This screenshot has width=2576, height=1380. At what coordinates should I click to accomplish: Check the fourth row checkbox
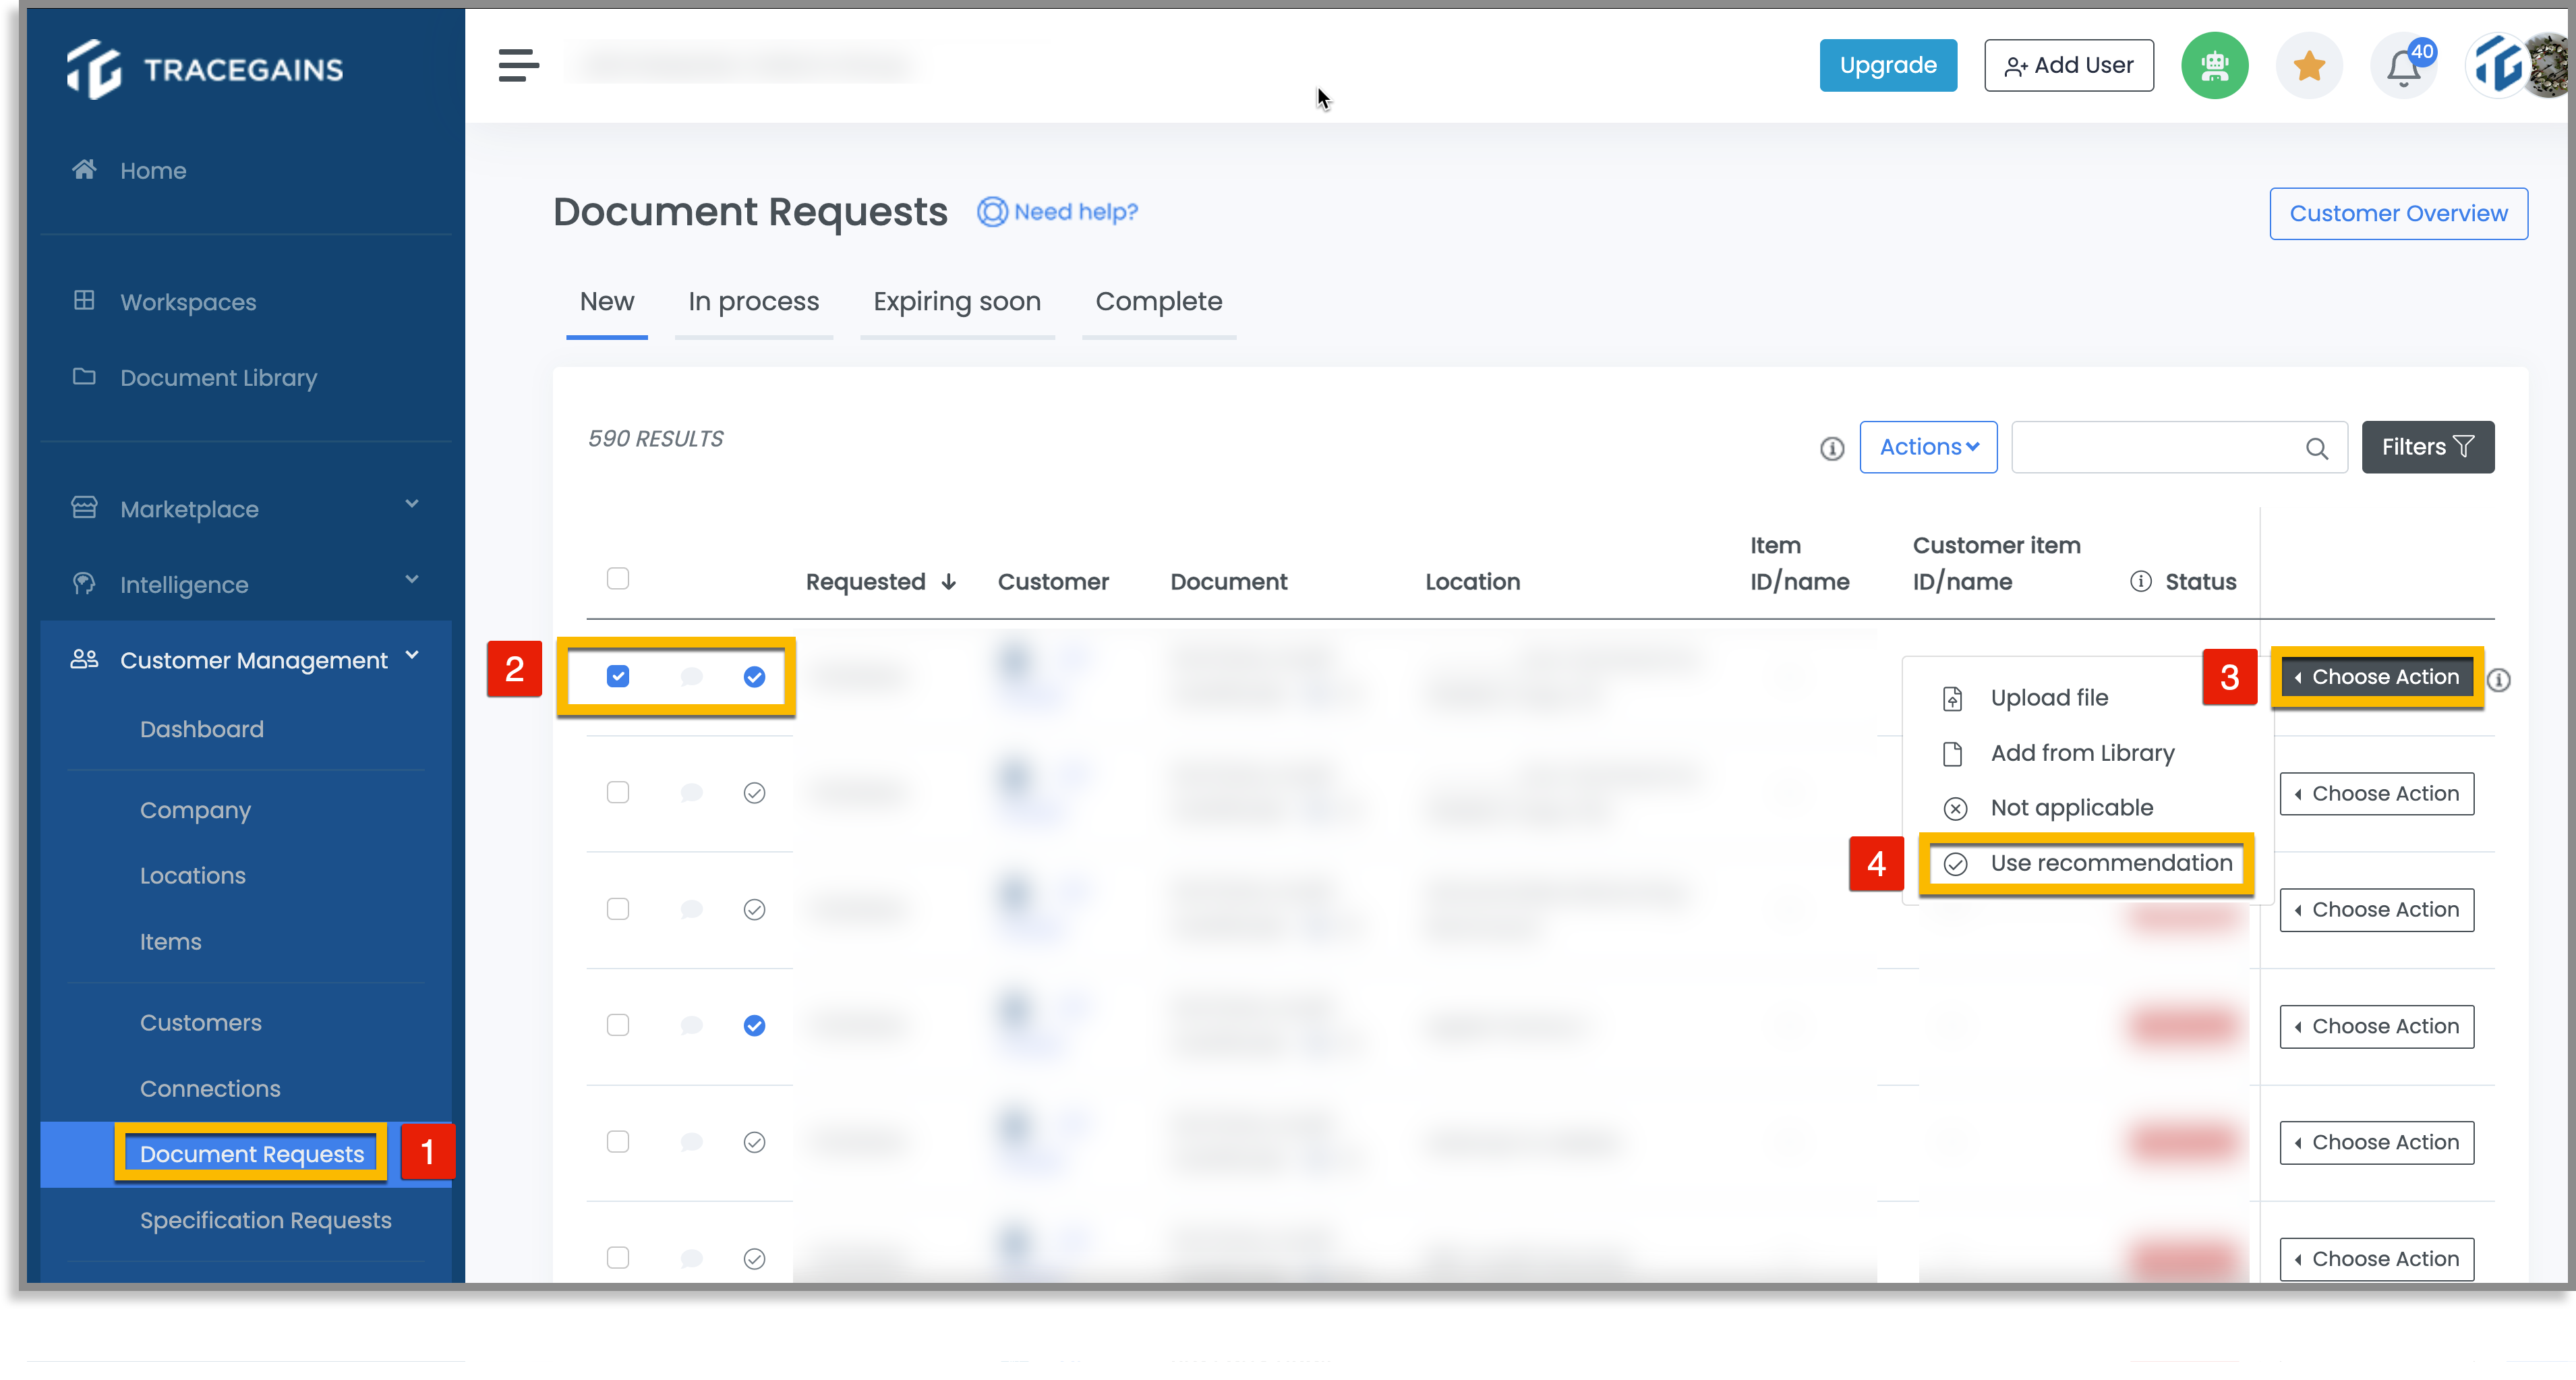[617, 1025]
